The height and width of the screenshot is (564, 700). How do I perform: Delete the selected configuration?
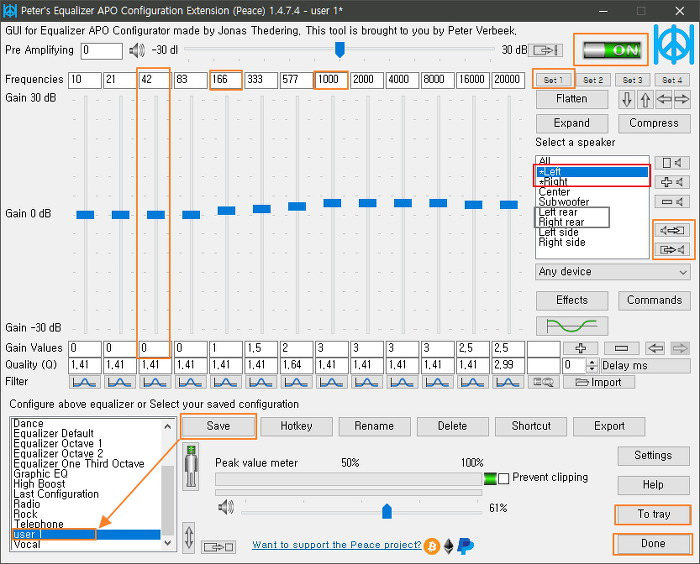click(453, 426)
